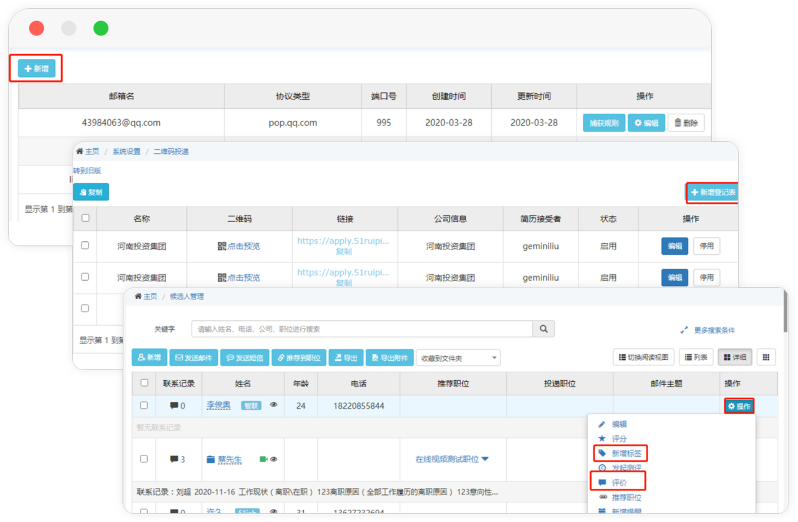Tick first 河南投资集团 row checkbox

click(85, 245)
